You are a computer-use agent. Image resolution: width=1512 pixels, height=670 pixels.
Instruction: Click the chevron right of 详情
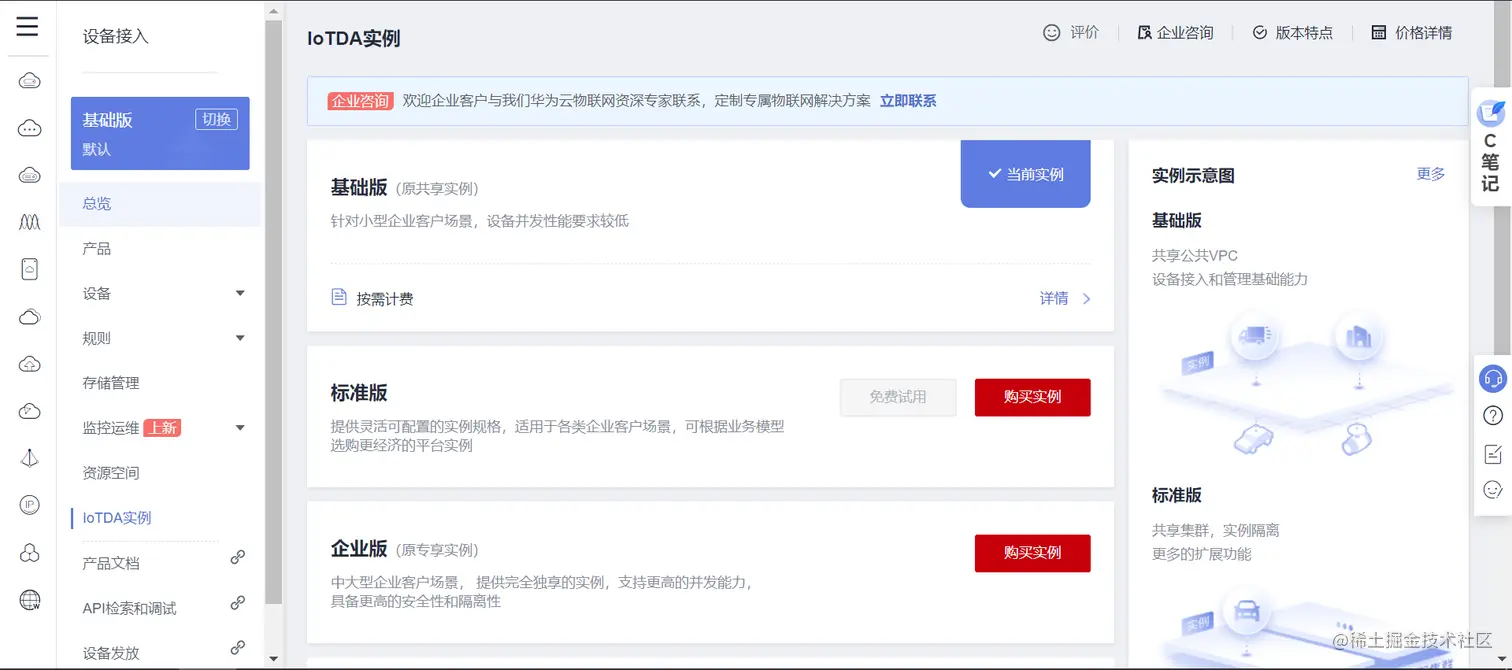[1086, 298]
